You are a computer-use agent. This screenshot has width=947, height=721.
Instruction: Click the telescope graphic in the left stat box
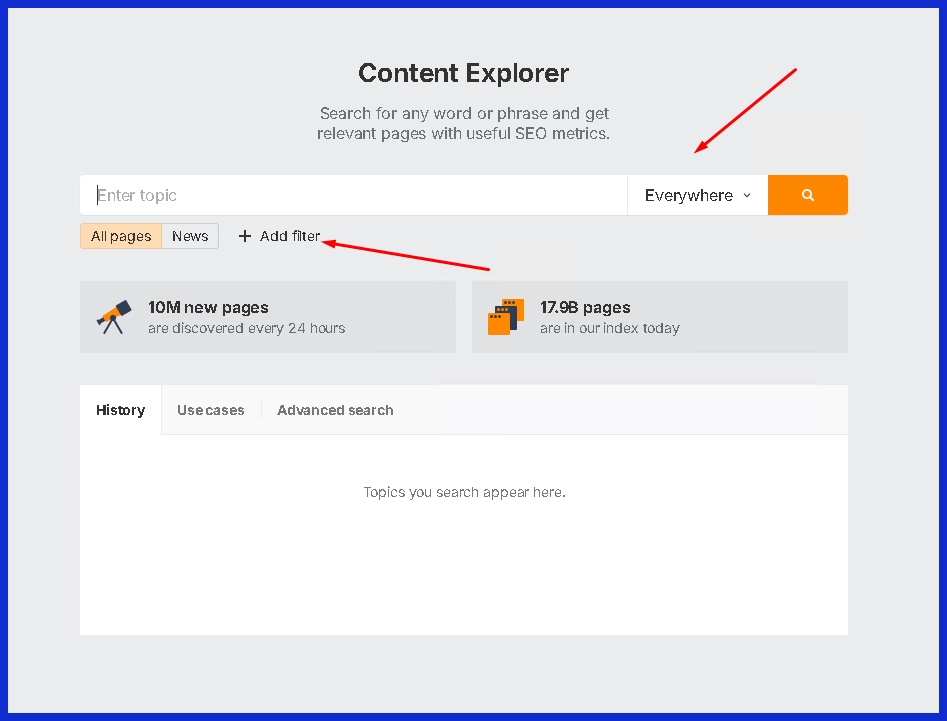click(x=113, y=317)
